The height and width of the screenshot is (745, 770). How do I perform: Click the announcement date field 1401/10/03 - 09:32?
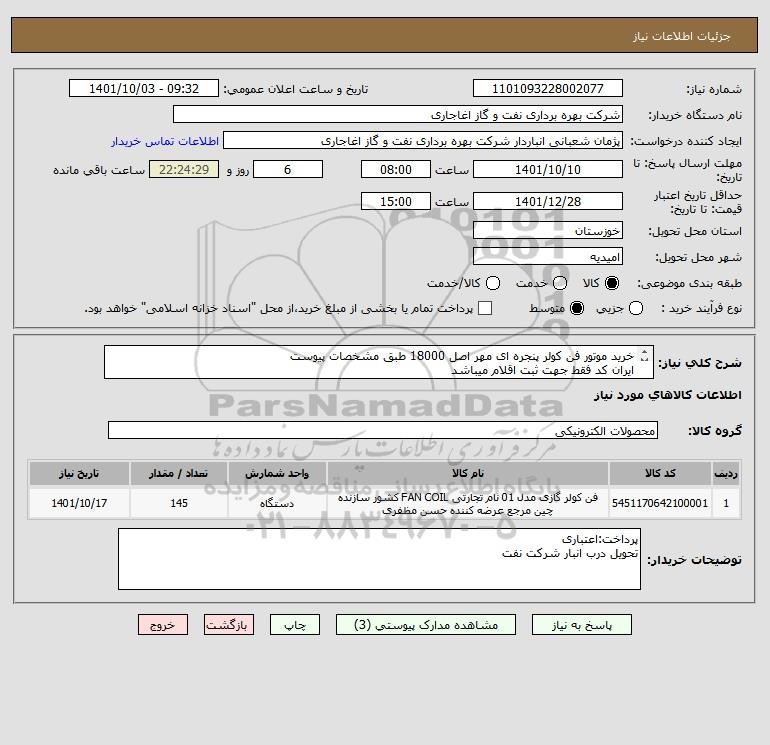(144, 88)
